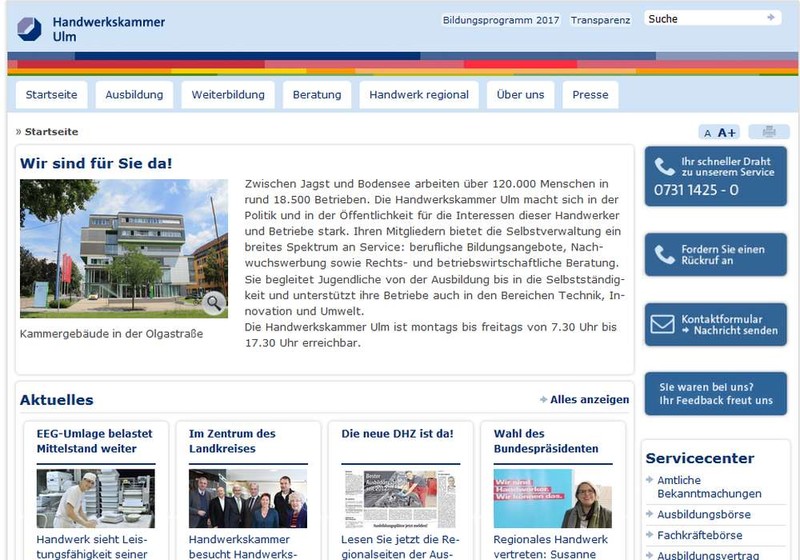Click teaser Lesen Sie jetzt die Regionalseiten
800x560 pixels.
(401, 546)
